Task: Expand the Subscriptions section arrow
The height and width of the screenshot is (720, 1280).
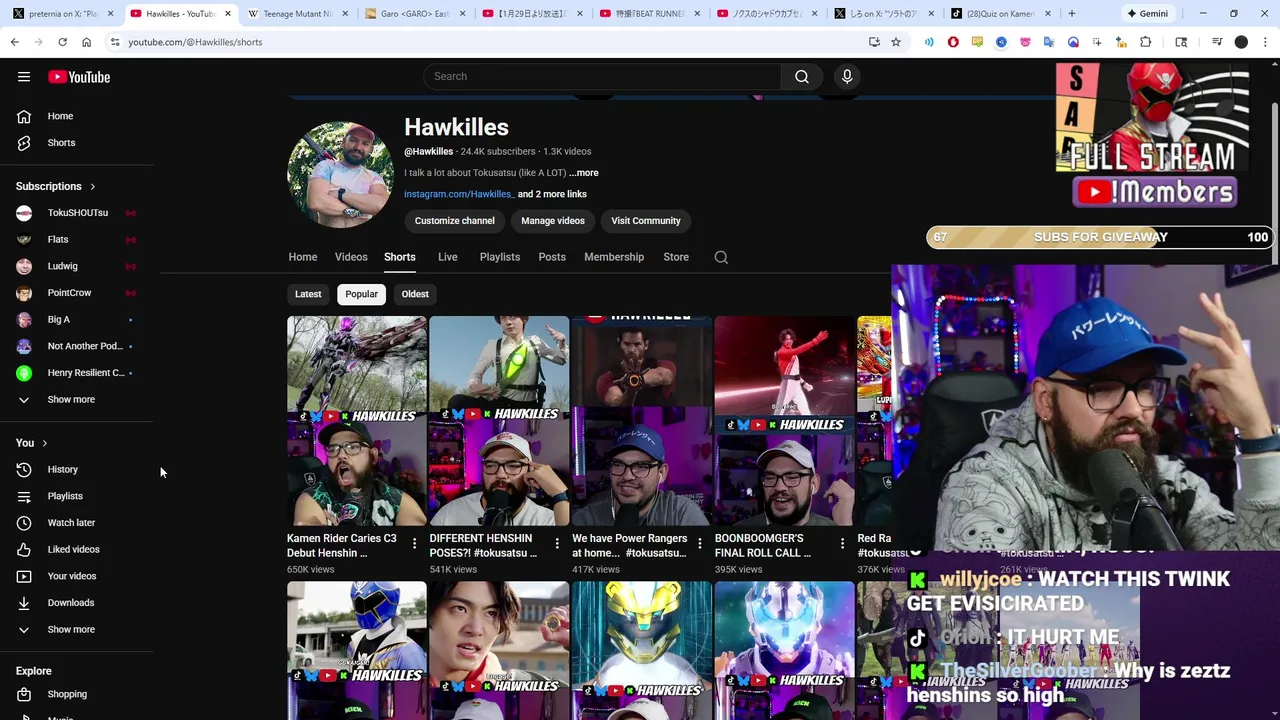Action: [x=92, y=186]
